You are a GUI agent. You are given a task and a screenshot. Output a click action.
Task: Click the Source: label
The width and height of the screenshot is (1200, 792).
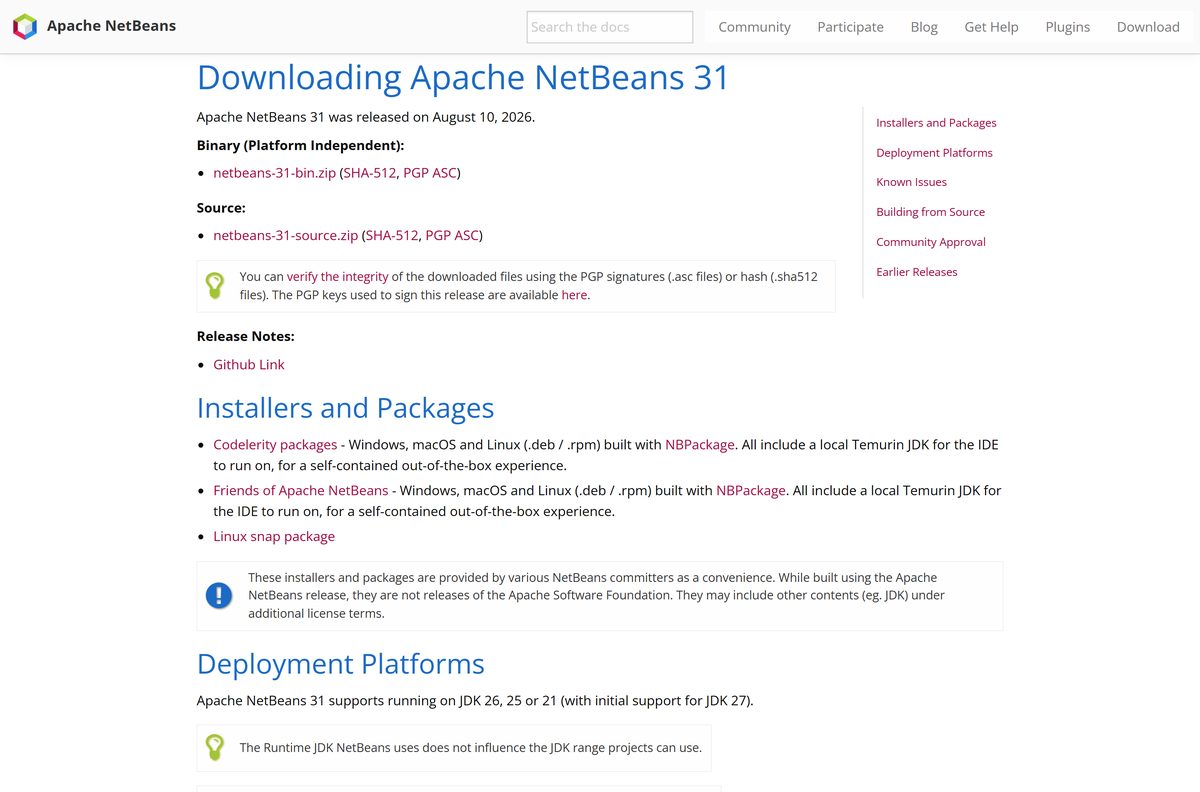pyautogui.click(x=221, y=208)
